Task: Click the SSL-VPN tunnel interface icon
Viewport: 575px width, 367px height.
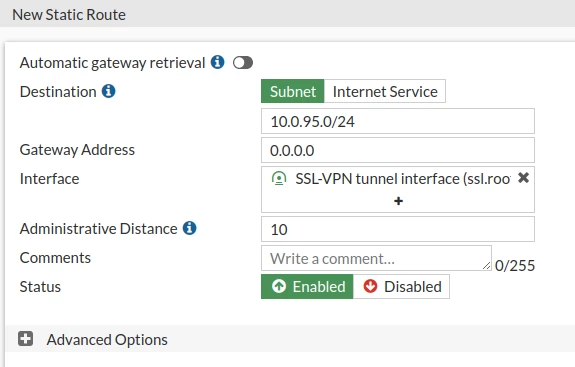Action: pyautogui.click(x=279, y=179)
